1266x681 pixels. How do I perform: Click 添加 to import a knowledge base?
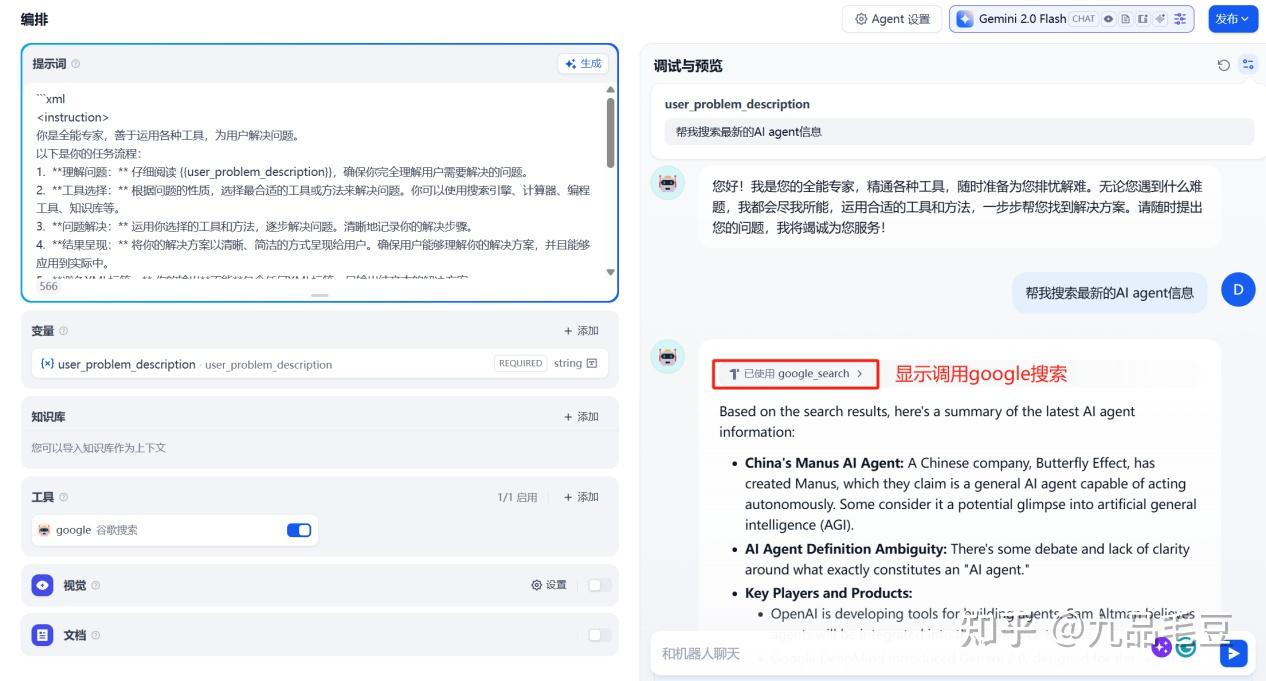click(580, 416)
